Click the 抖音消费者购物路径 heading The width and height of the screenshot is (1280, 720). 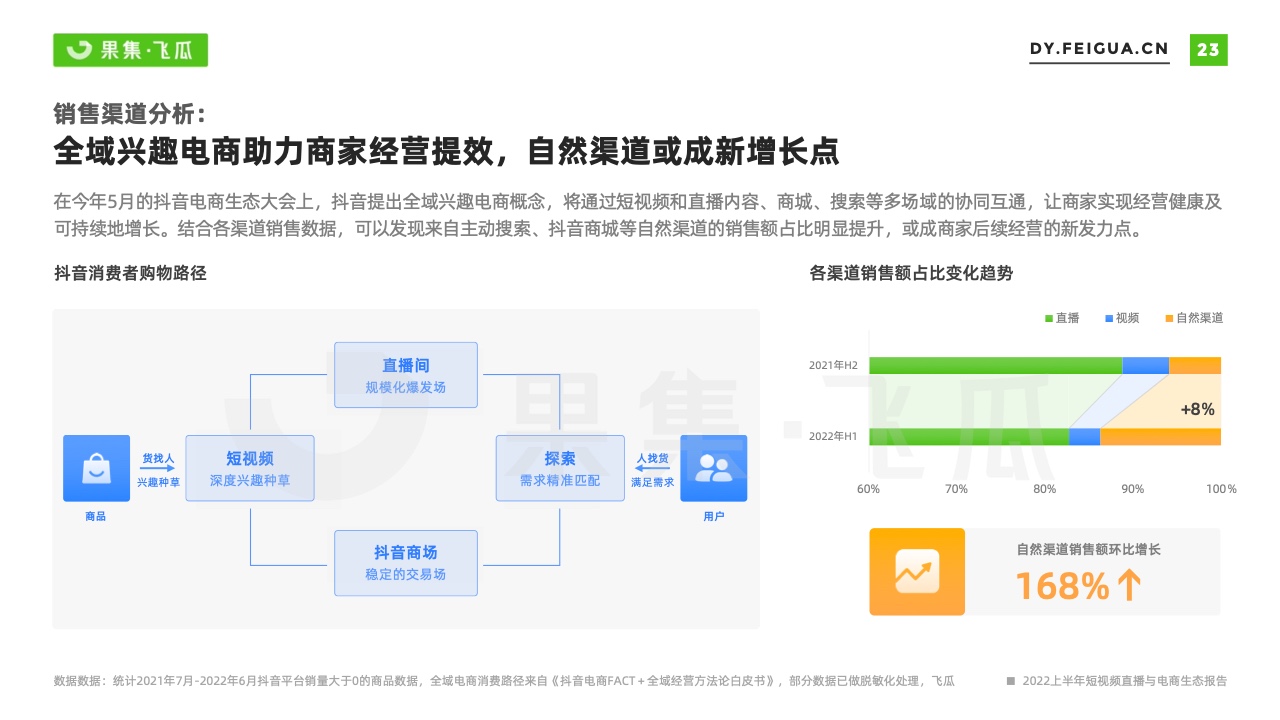130,272
